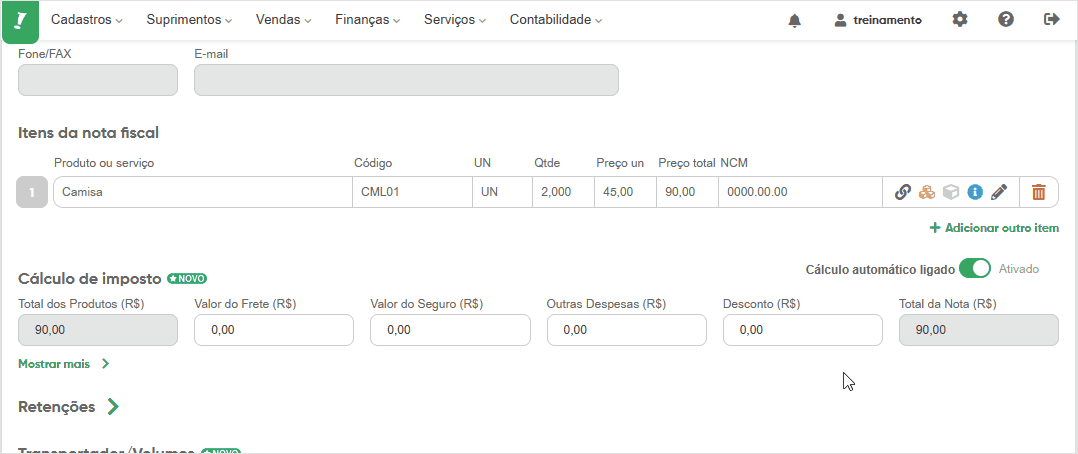This screenshot has width=1078, height=454.
Task: Click the Valor do Frete input field
Action: click(x=274, y=330)
